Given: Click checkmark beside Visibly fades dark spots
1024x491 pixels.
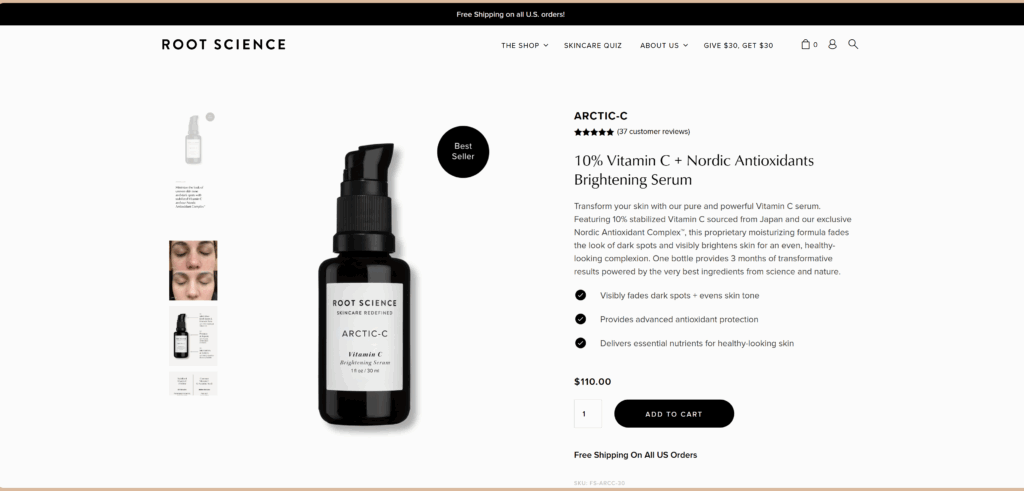Looking at the screenshot, I should click(581, 295).
